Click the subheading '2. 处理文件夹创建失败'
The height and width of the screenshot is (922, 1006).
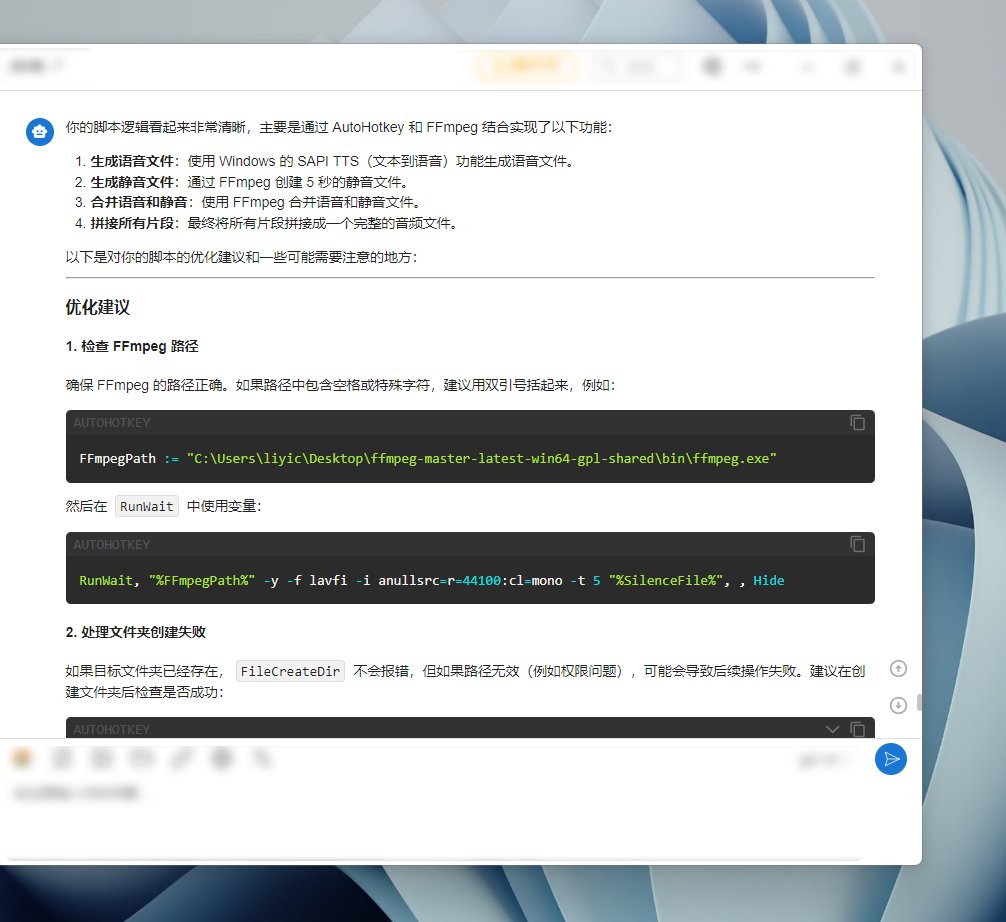point(136,632)
